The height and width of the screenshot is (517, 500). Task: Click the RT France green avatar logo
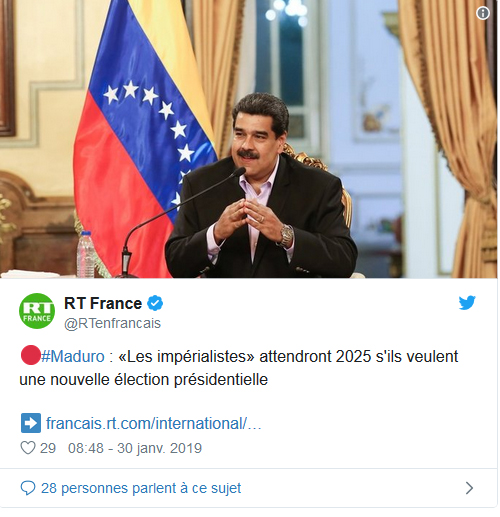pyautogui.click(x=37, y=311)
